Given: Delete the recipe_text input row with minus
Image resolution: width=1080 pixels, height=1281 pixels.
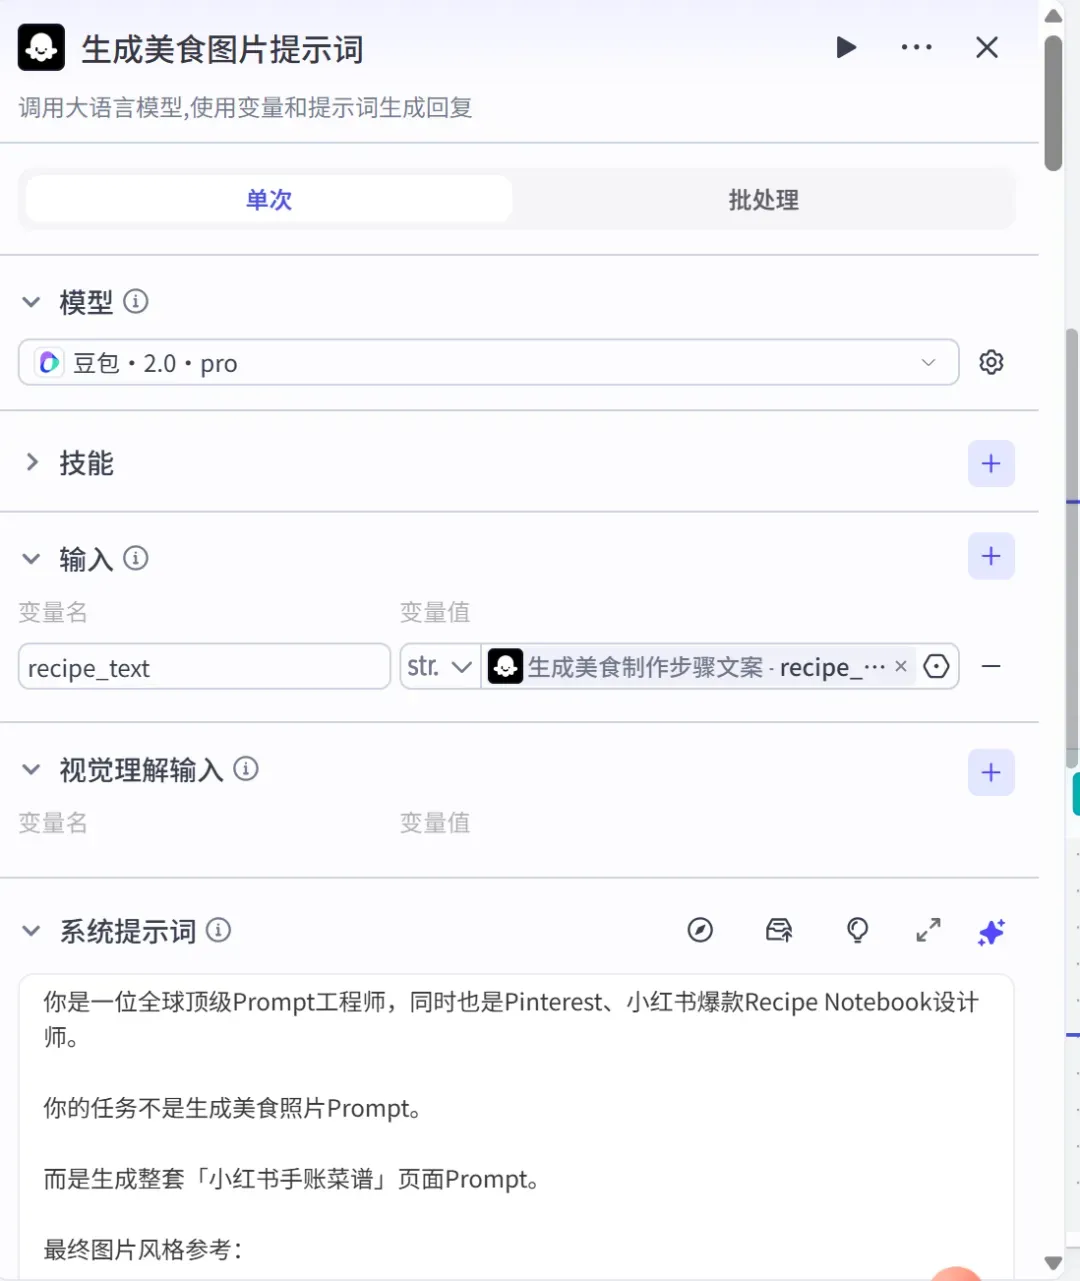Looking at the screenshot, I should [991, 667].
